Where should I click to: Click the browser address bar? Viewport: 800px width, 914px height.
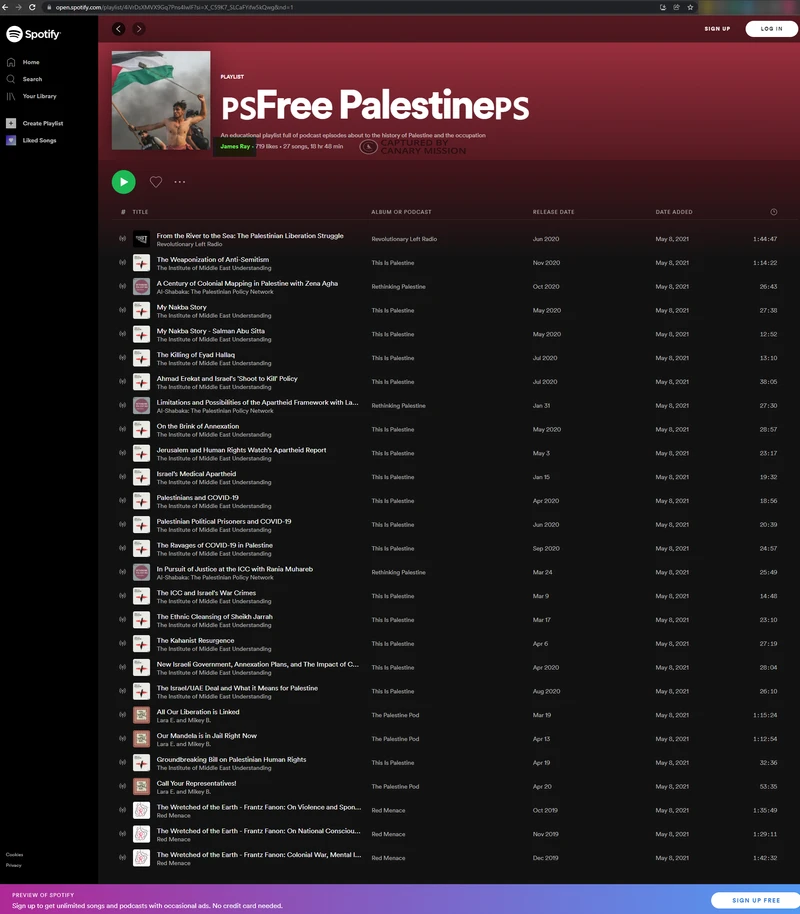[350, 8]
